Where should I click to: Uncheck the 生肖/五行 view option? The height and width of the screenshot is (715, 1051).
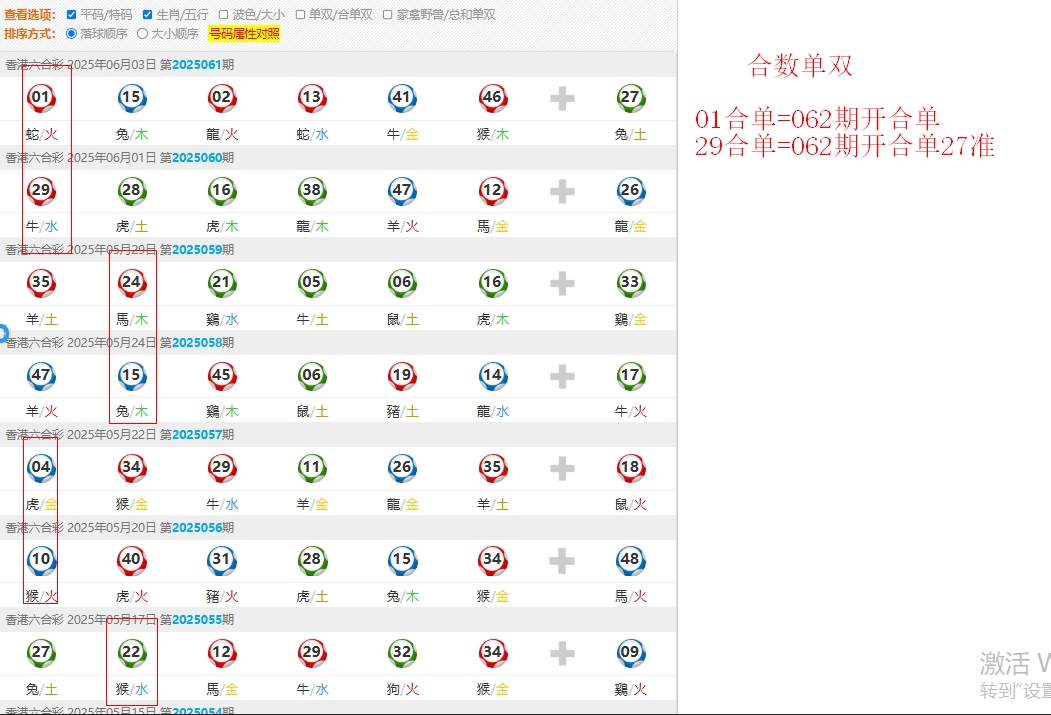(147, 15)
